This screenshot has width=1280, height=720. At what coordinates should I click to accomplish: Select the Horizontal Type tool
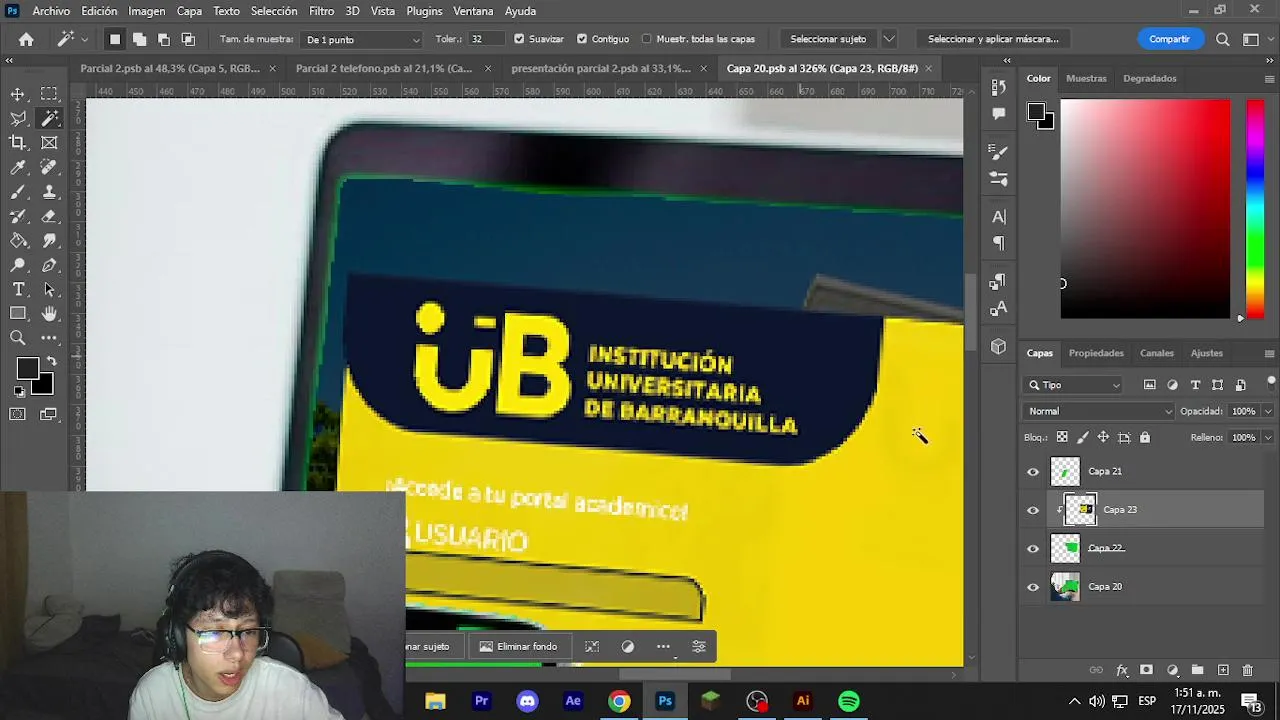[18, 290]
